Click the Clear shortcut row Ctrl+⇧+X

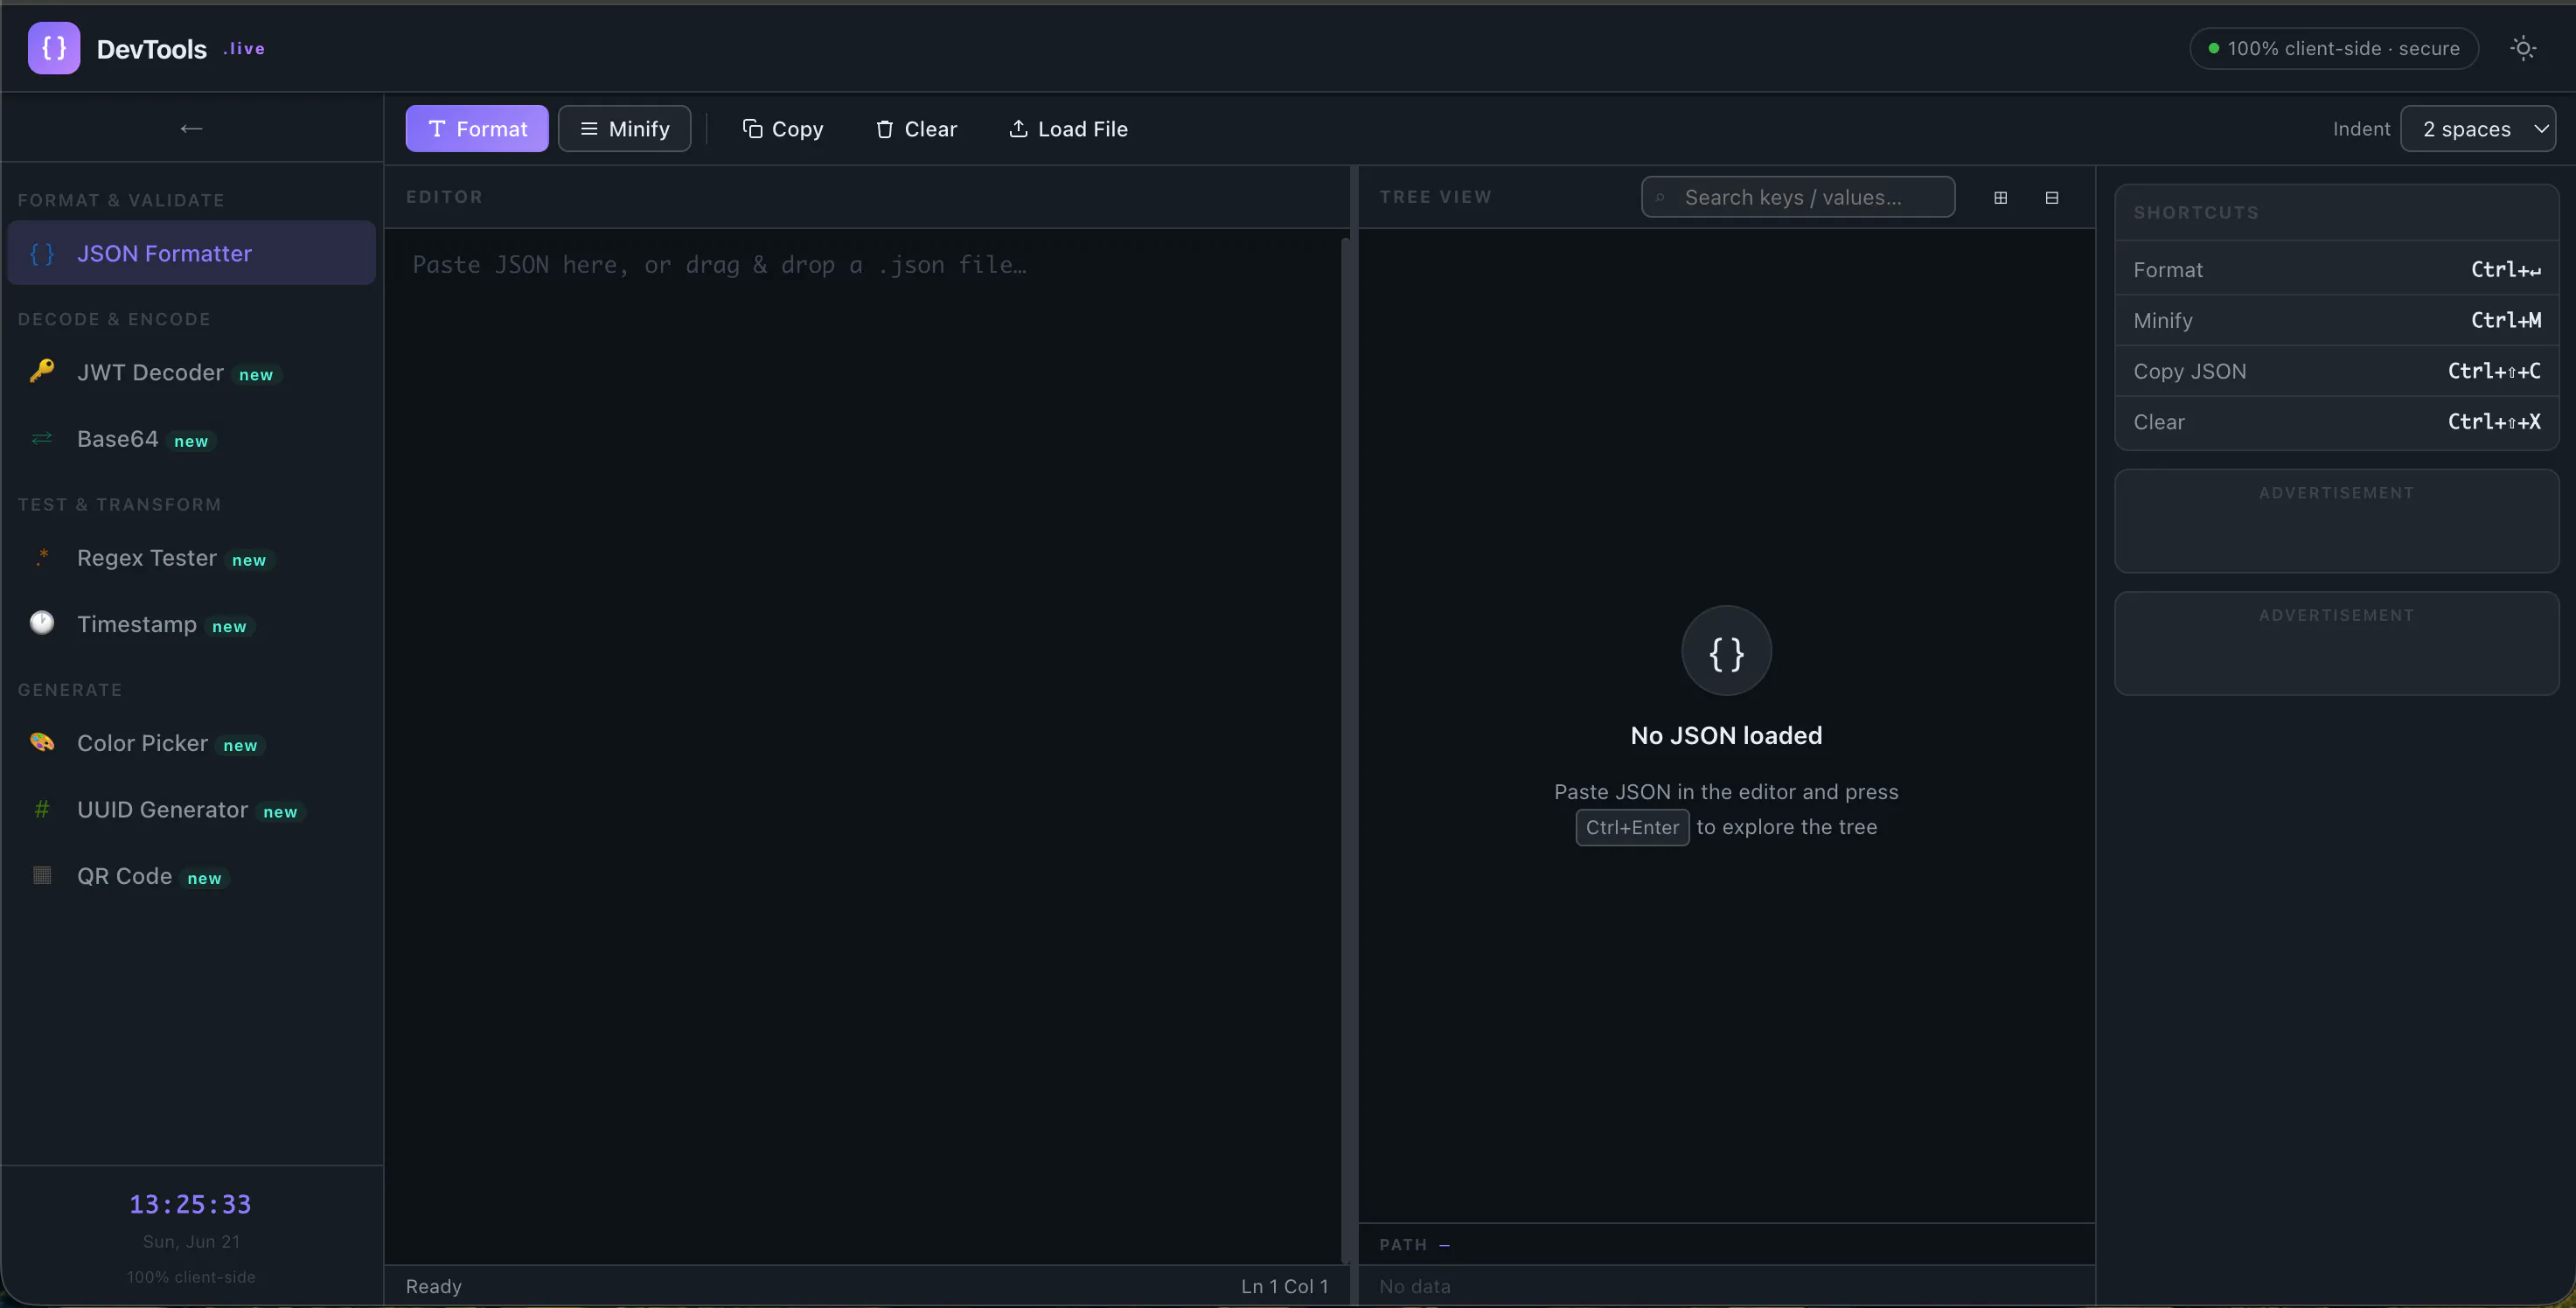tap(2337, 422)
